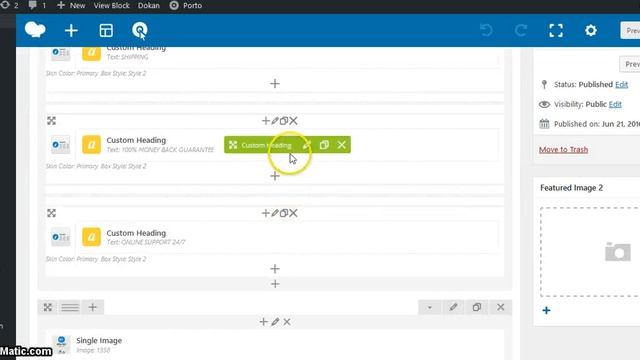Add an element to the Single Image column
The image size is (640, 360).
(263, 322)
